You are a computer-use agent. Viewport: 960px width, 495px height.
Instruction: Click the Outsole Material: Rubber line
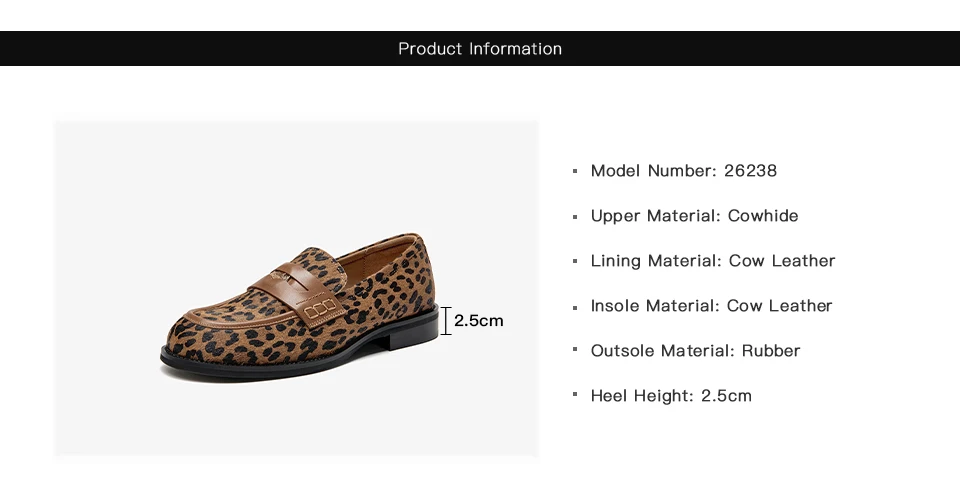695,351
